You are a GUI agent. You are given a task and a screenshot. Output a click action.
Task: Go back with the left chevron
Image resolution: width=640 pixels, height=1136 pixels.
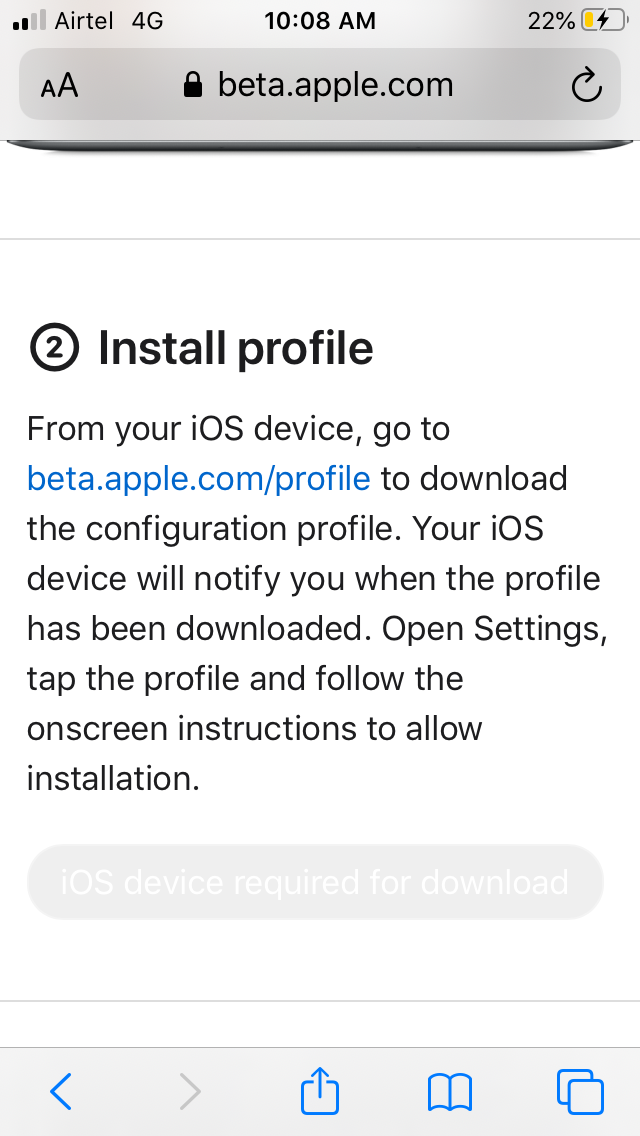tap(61, 1091)
